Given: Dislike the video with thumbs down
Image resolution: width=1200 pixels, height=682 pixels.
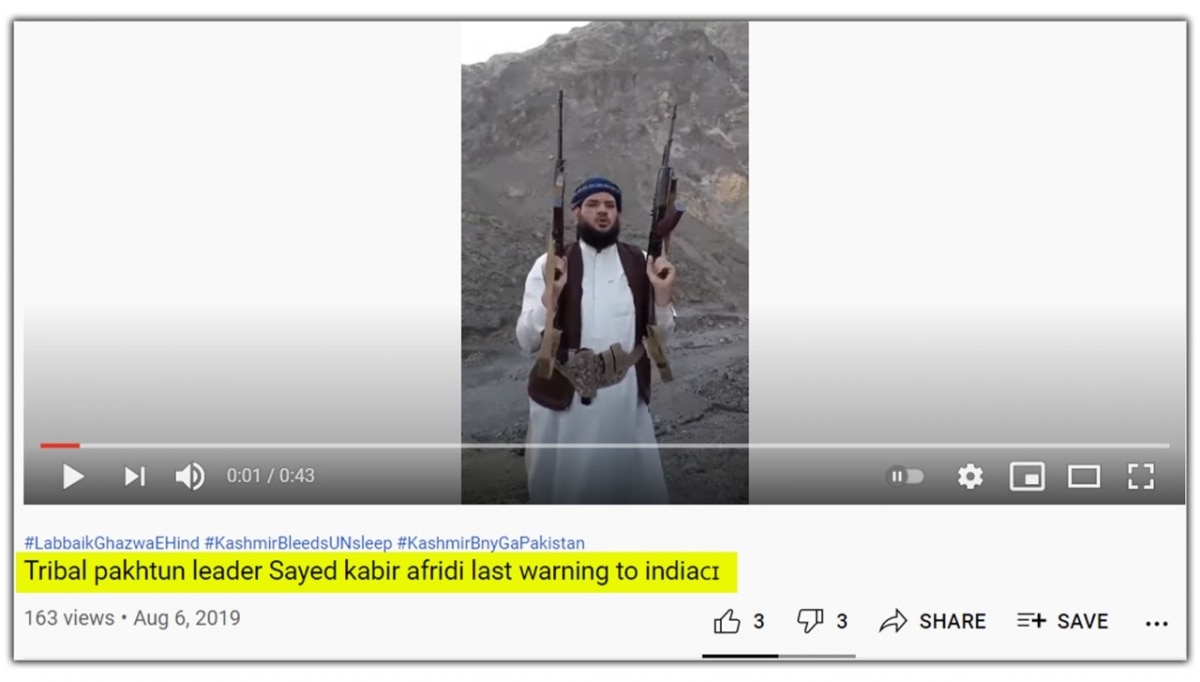Looking at the screenshot, I should (822, 622).
